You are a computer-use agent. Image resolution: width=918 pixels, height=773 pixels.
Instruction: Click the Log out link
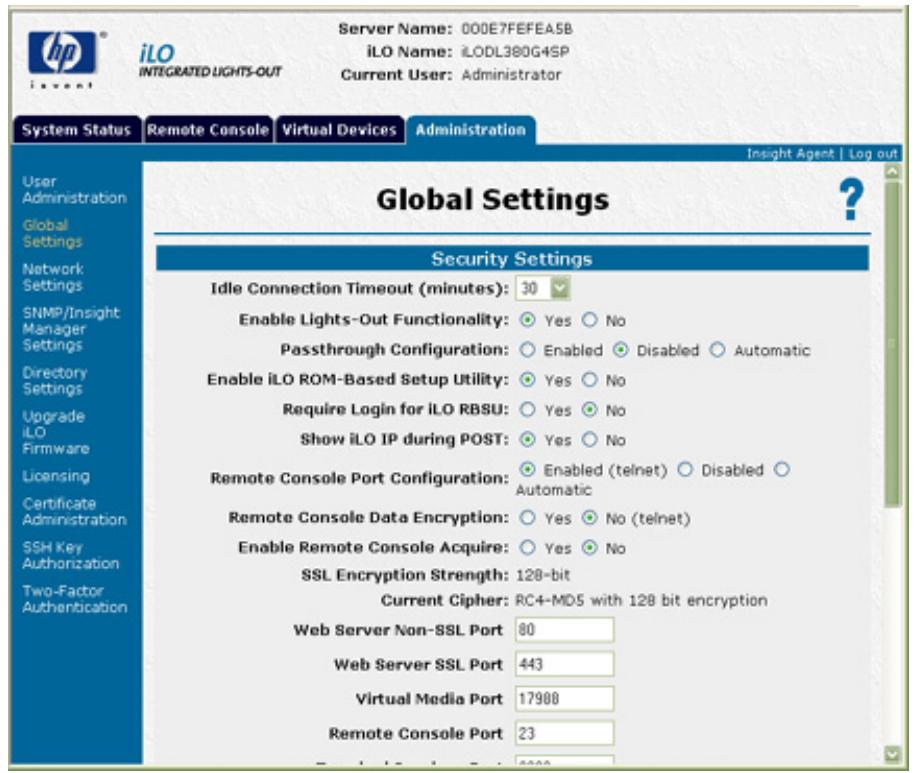click(873, 153)
